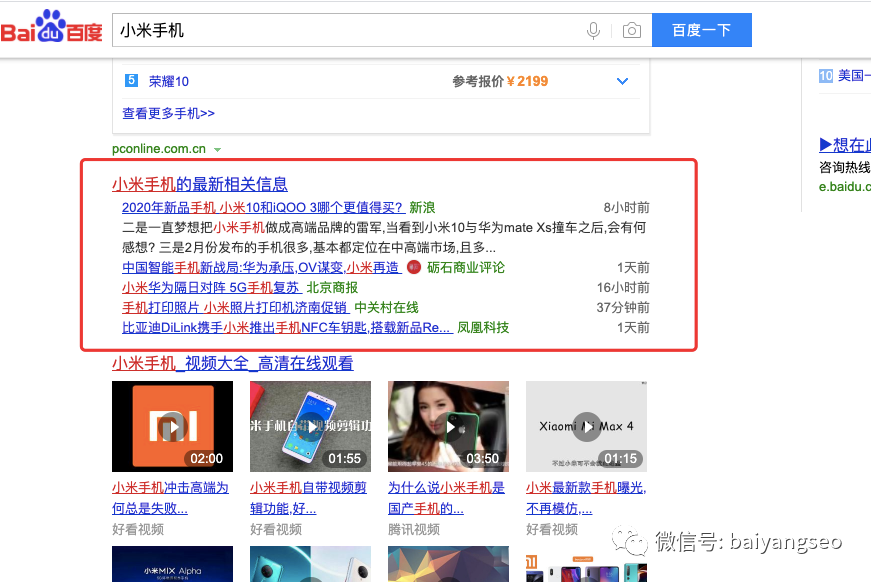The width and height of the screenshot is (871, 582).
Task: Open the 小米手机的最新相关信息 heading link
Action: click(200, 184)
